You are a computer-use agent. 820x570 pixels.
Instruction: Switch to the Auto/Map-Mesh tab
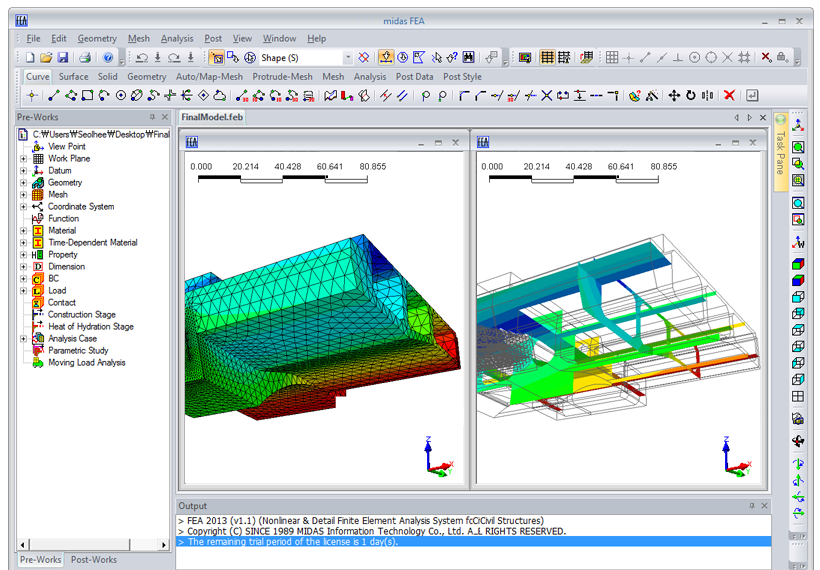coord(209,77)
